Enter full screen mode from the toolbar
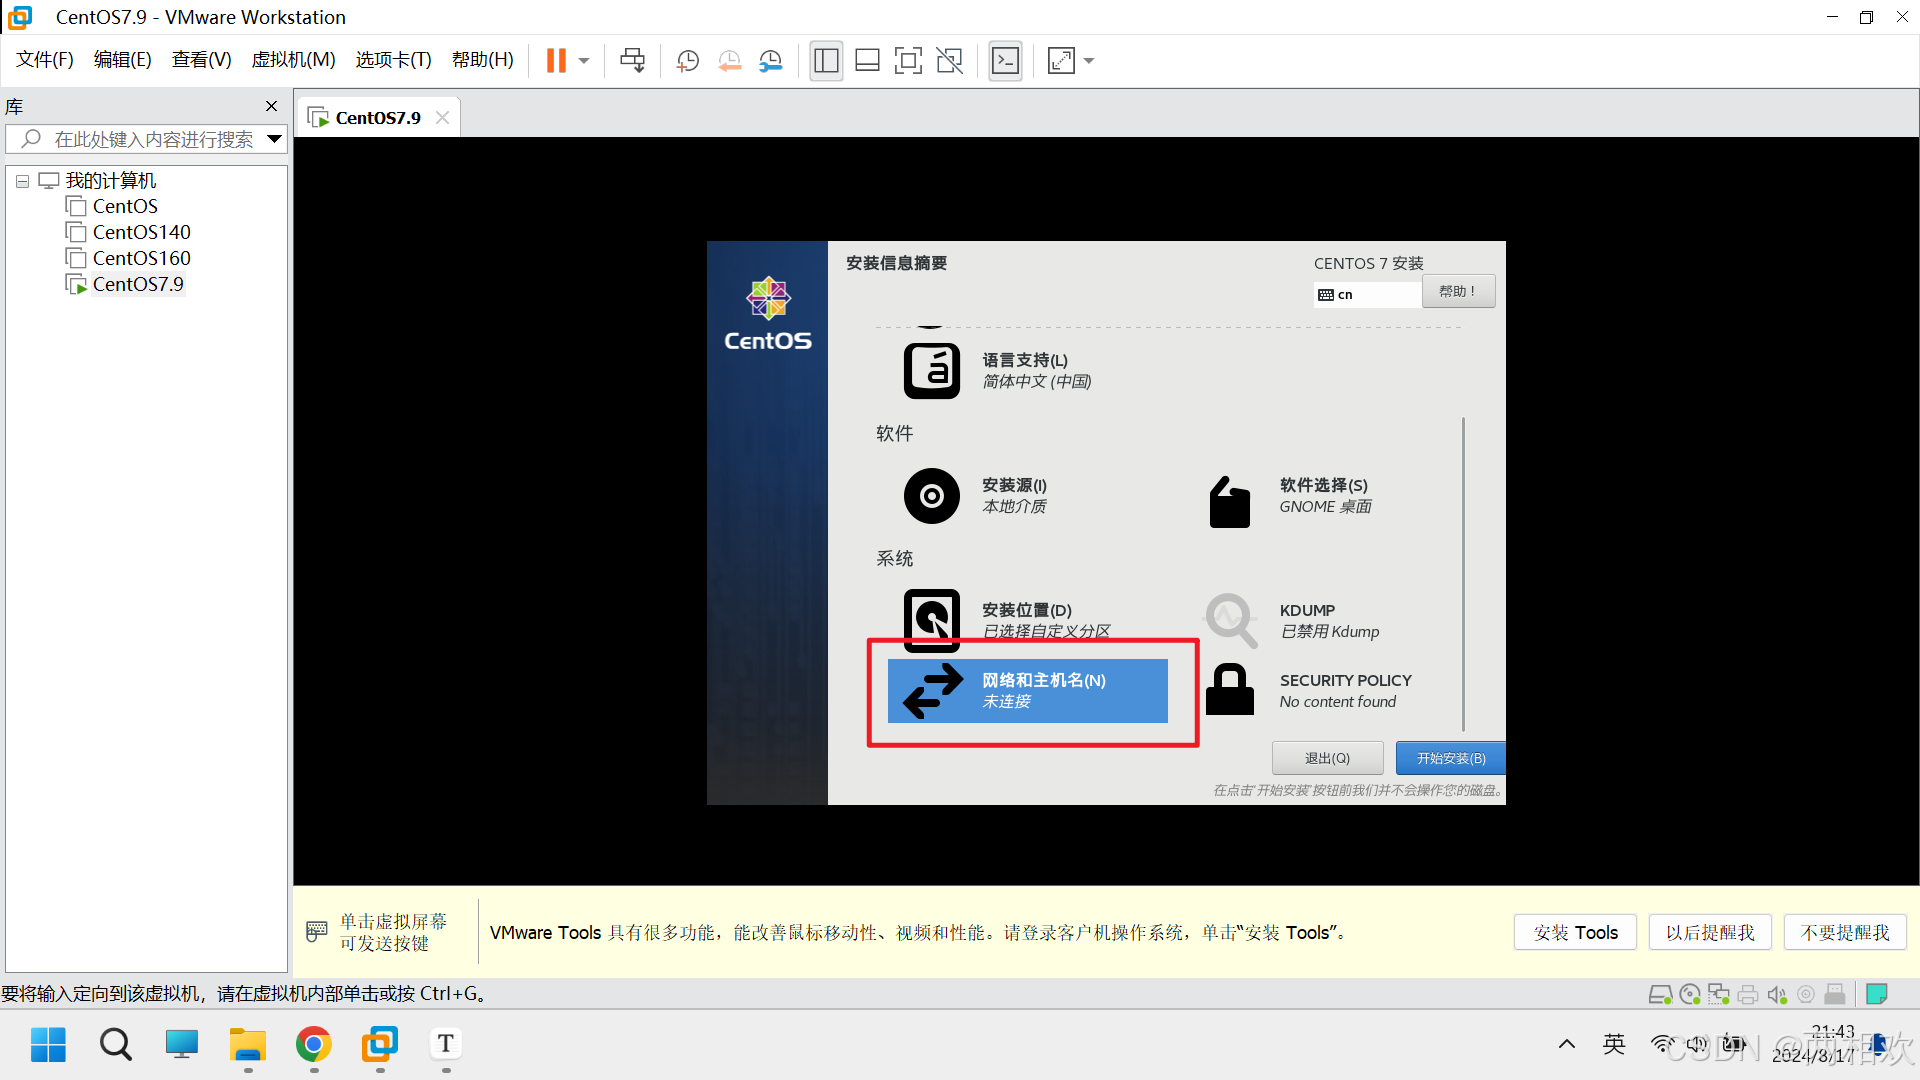The height and width of the screenshot is (1080, 1920). coord(908,61)
